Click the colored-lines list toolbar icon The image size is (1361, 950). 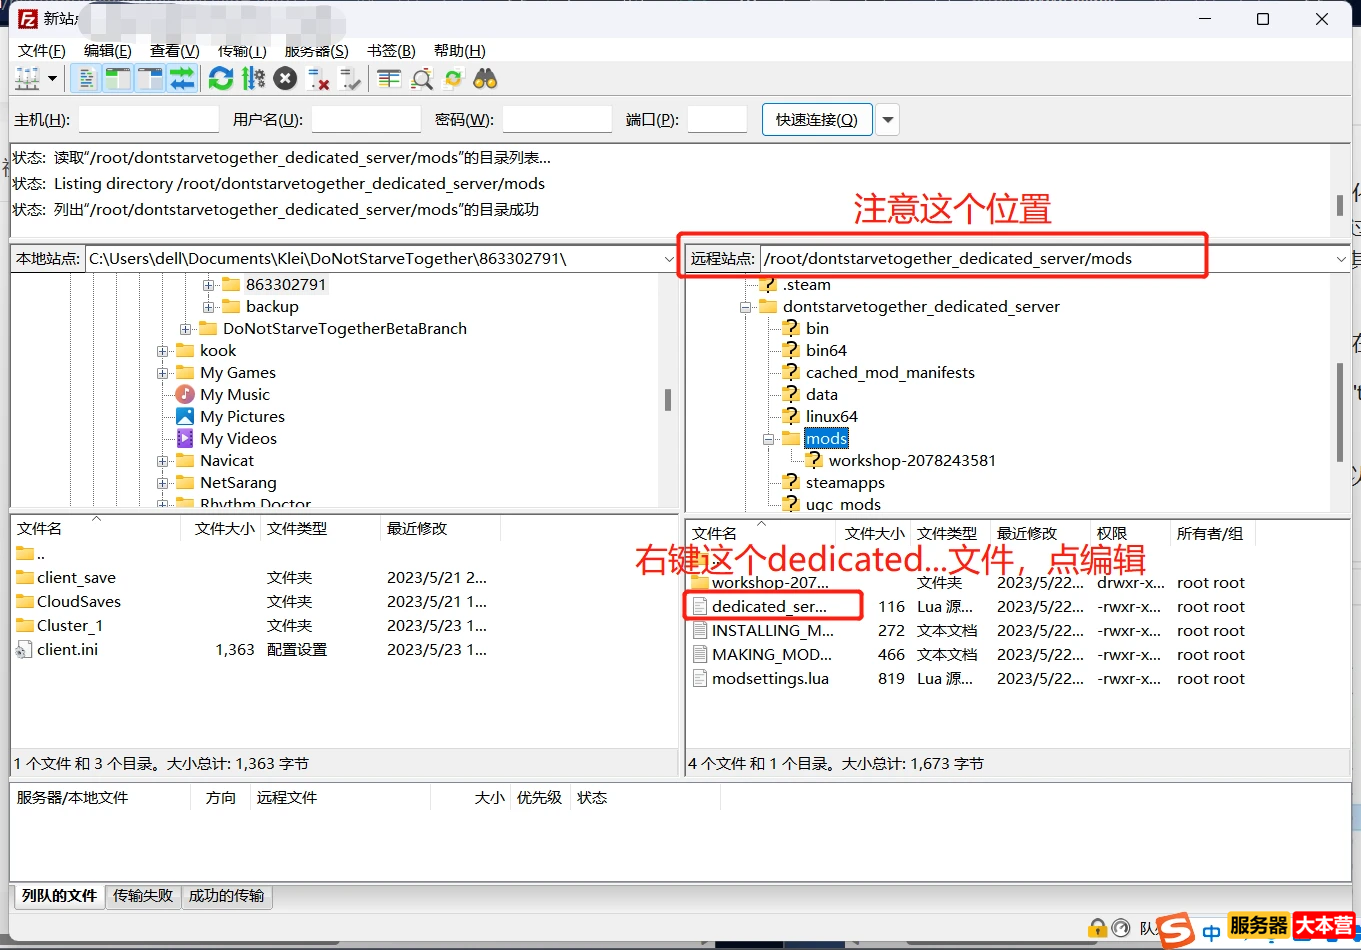point(389,78)
